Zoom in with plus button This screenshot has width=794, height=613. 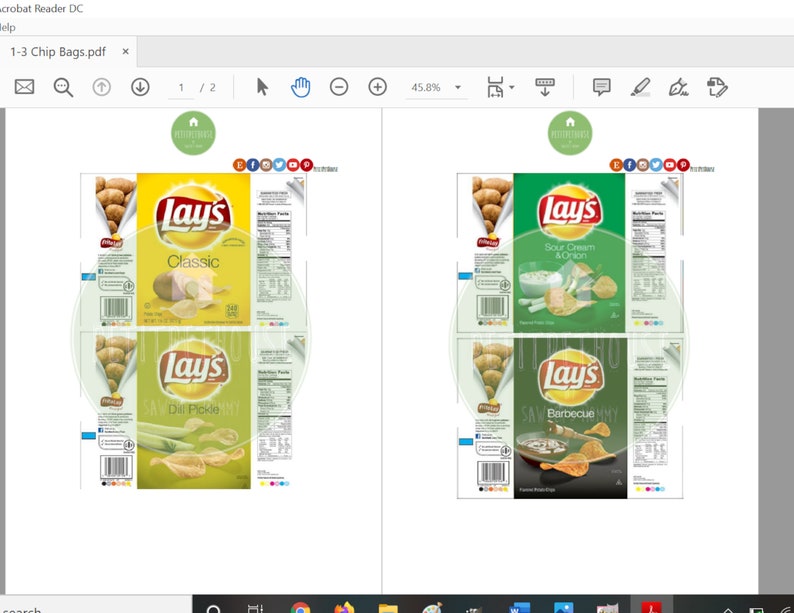[x=377, y=87]
